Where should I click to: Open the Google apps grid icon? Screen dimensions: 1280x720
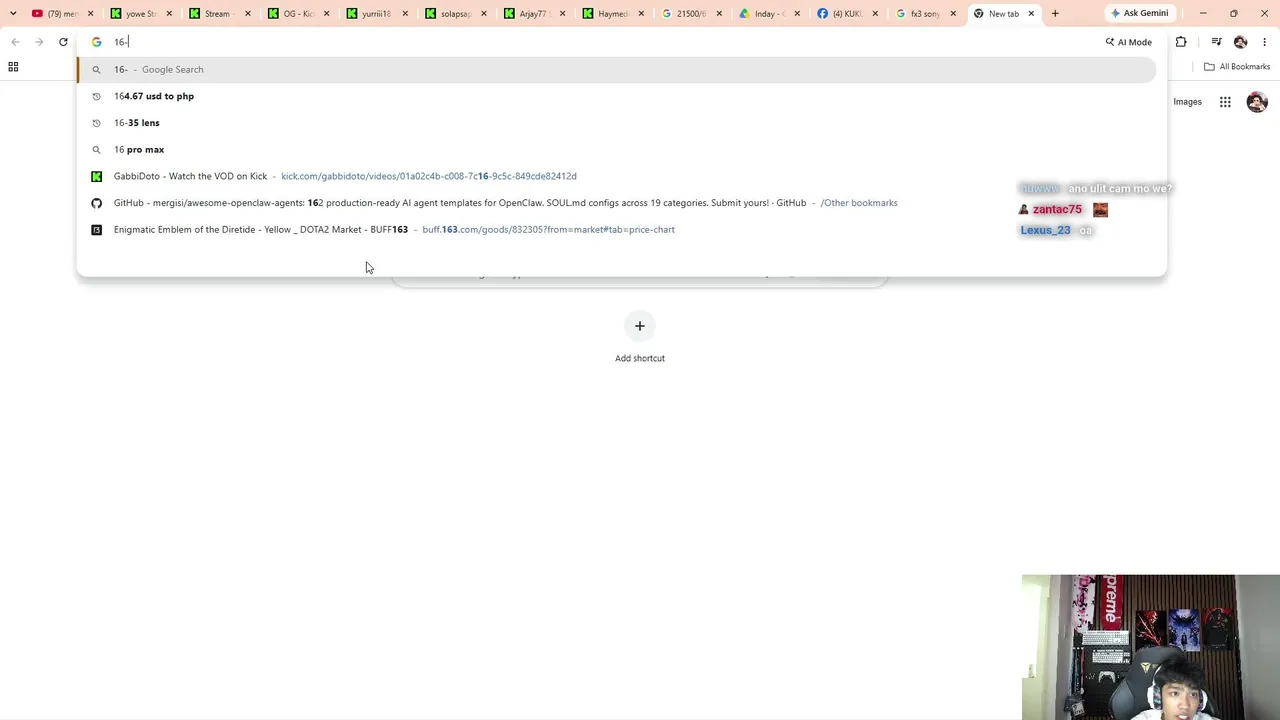(1225, 102)
